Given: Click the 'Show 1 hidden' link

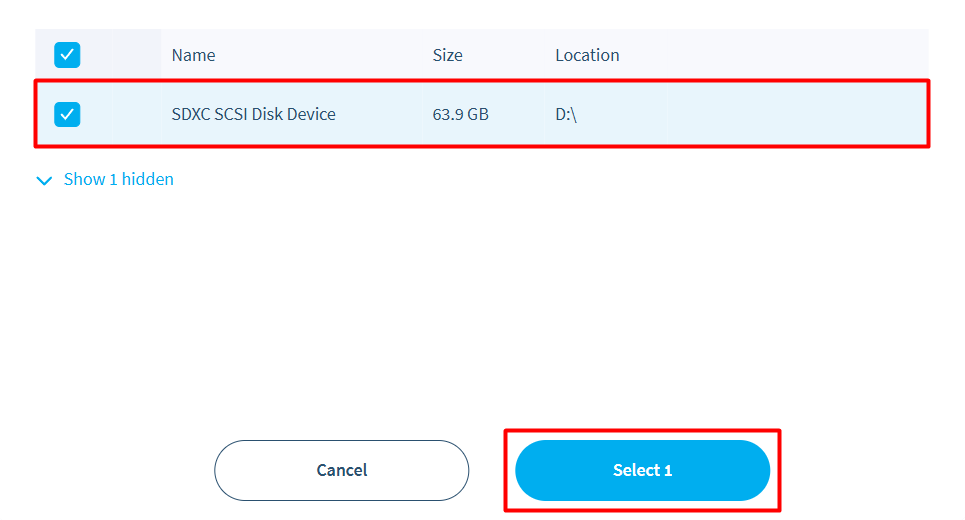Looking at the screenshot, I should pyautogui.click(x=118, y=179).
